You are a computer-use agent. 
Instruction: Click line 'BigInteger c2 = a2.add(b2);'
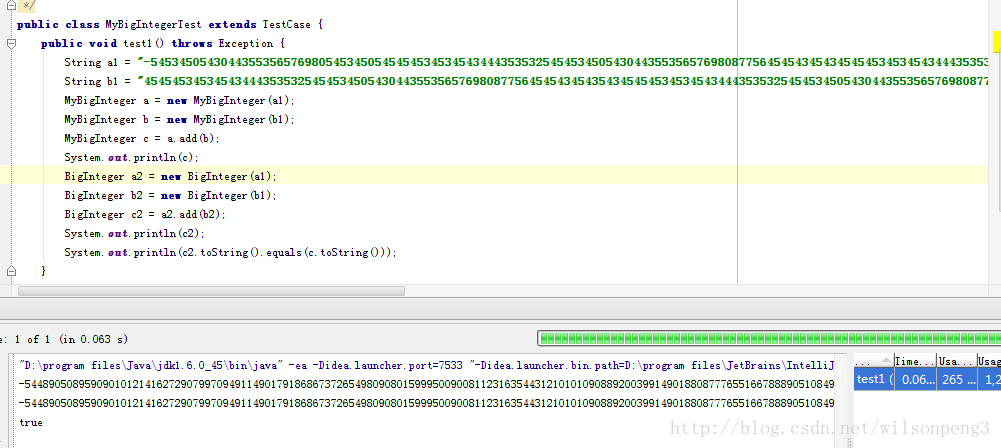point(146,214)
